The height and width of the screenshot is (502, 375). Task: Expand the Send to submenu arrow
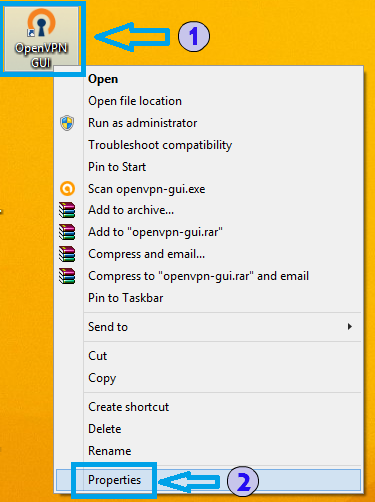click(350, 327)
